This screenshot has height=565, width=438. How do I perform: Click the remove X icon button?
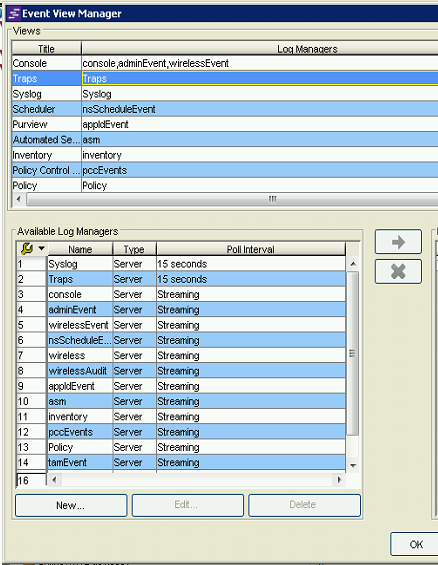(398, 271)
